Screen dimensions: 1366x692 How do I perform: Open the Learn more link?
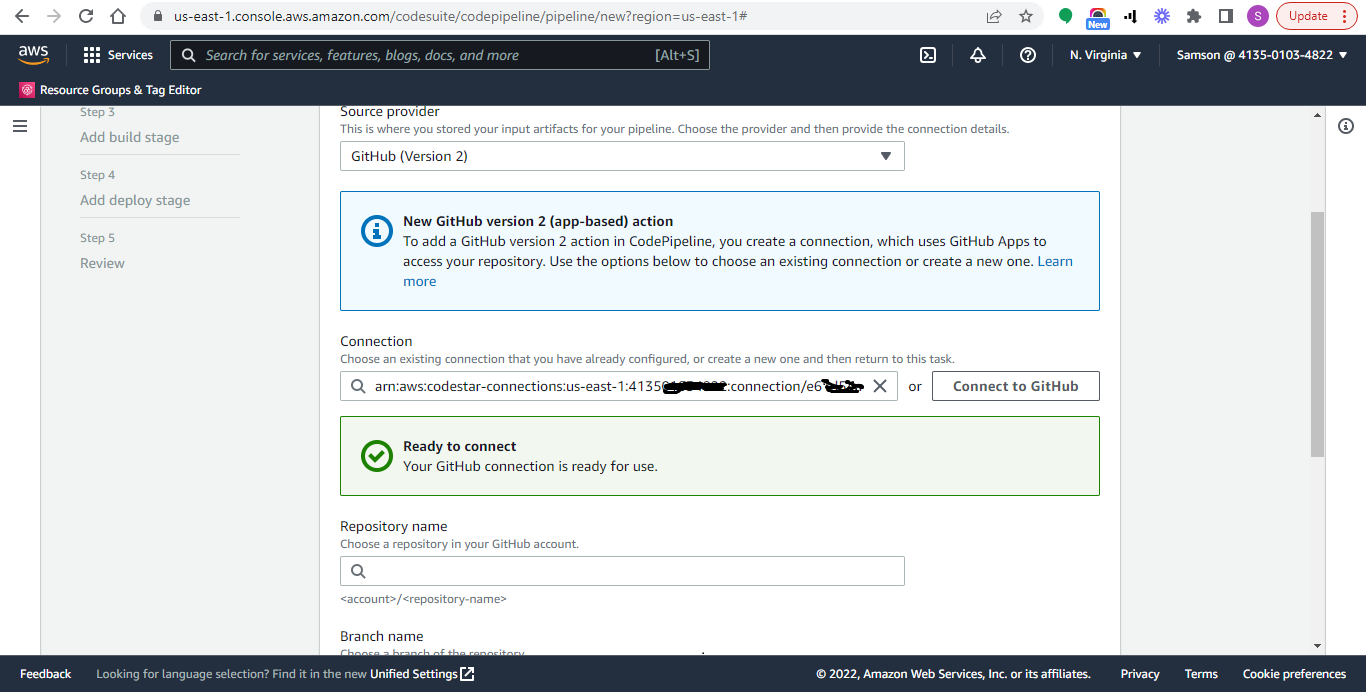[1054, 262]
